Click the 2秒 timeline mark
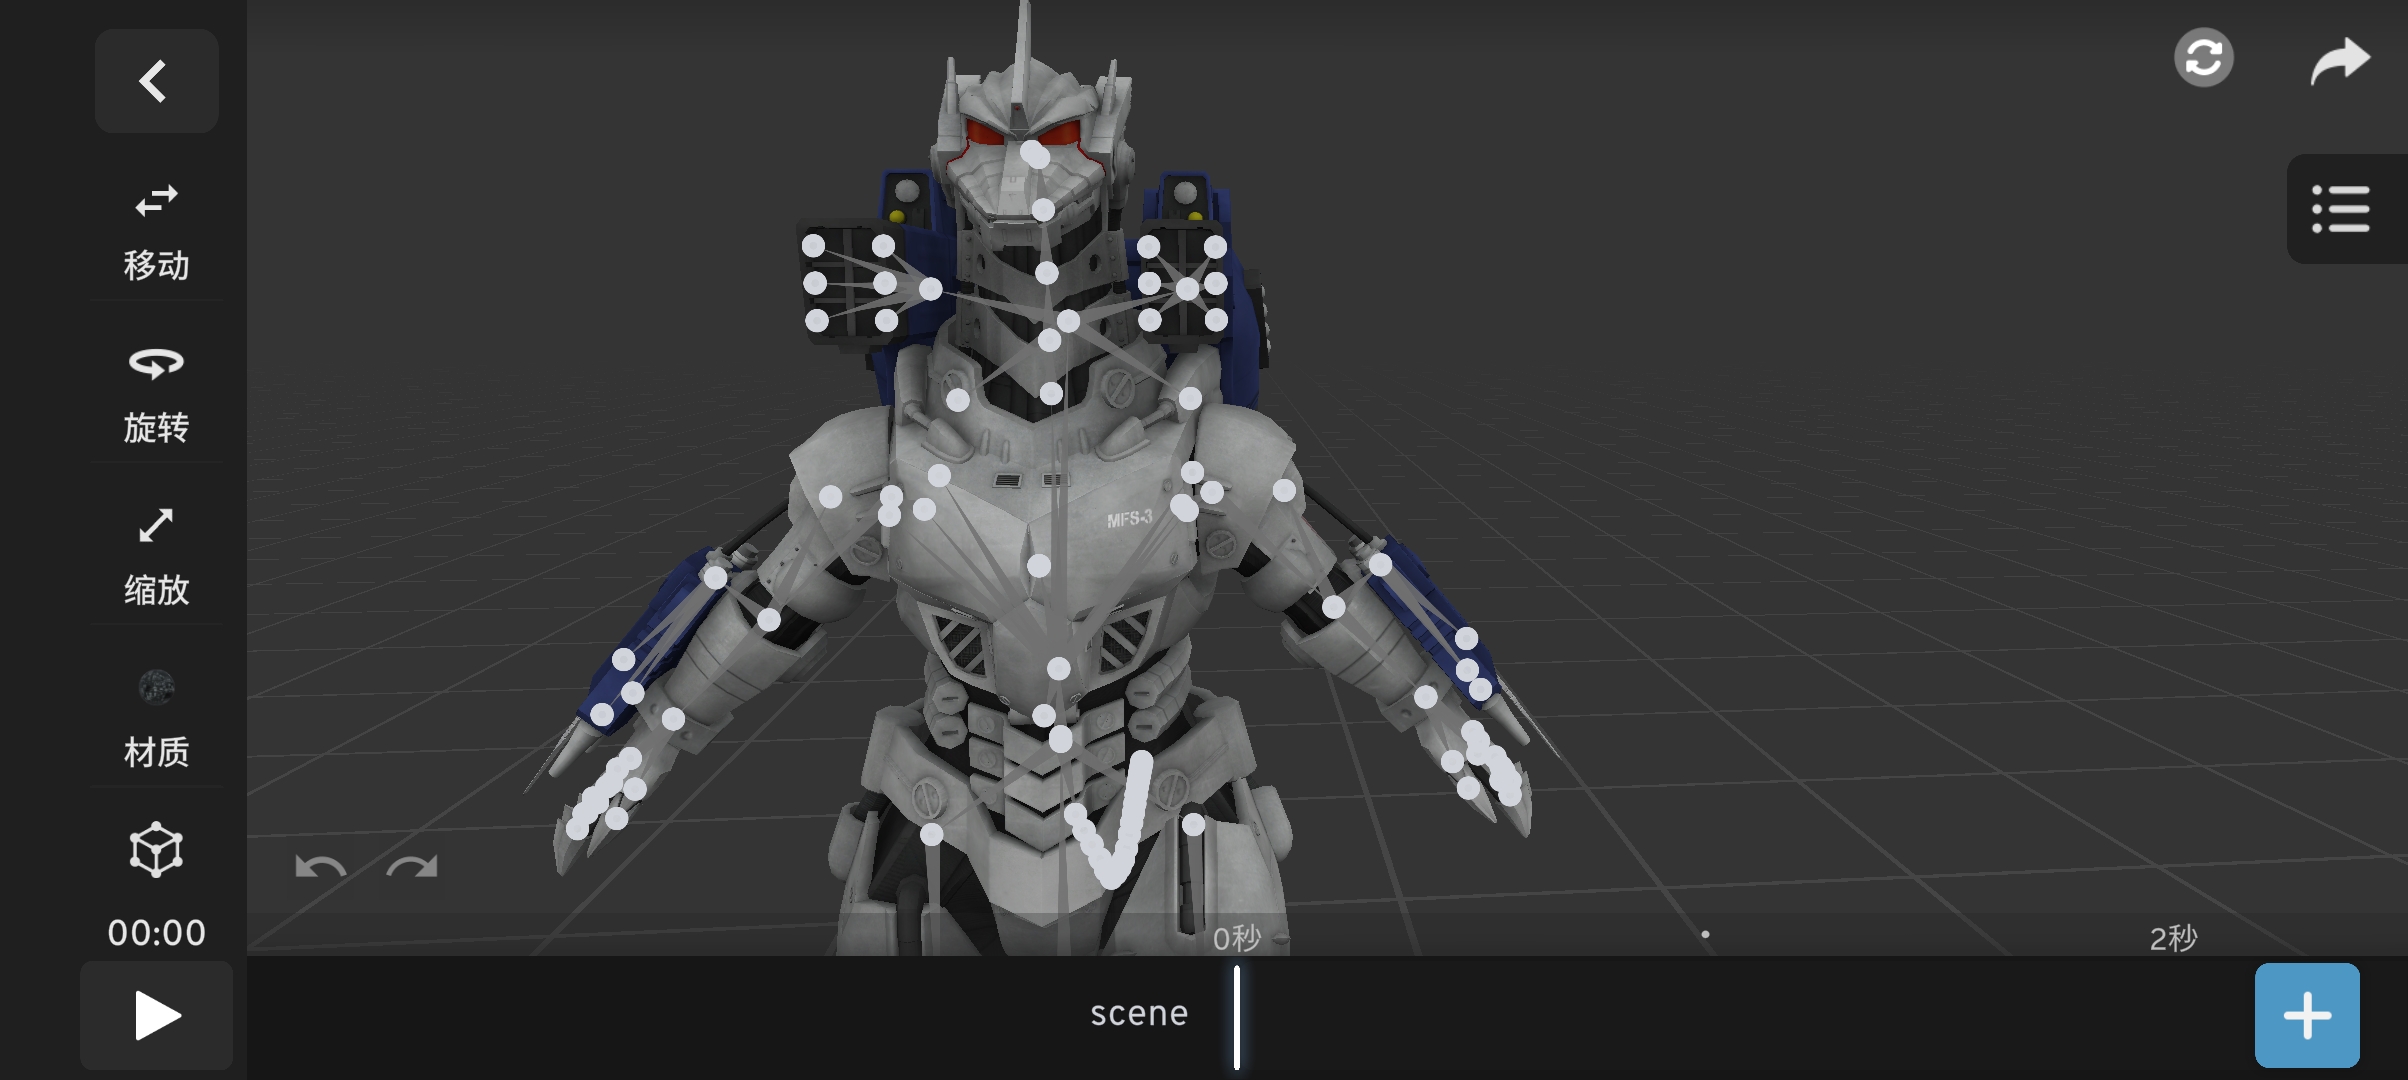2408x1080 pixels. click(x=2173, y=938)
